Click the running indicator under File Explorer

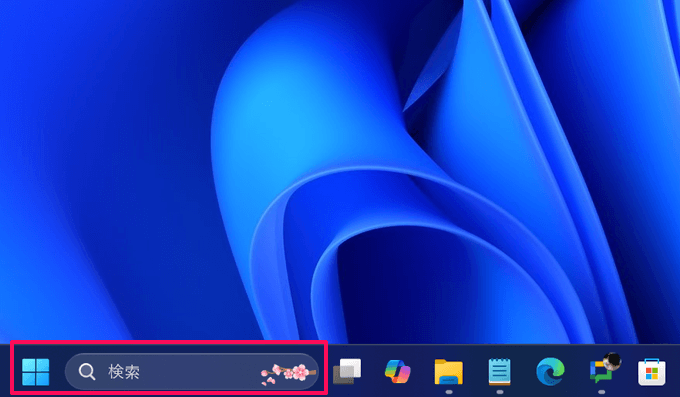[x=449, y=392]
